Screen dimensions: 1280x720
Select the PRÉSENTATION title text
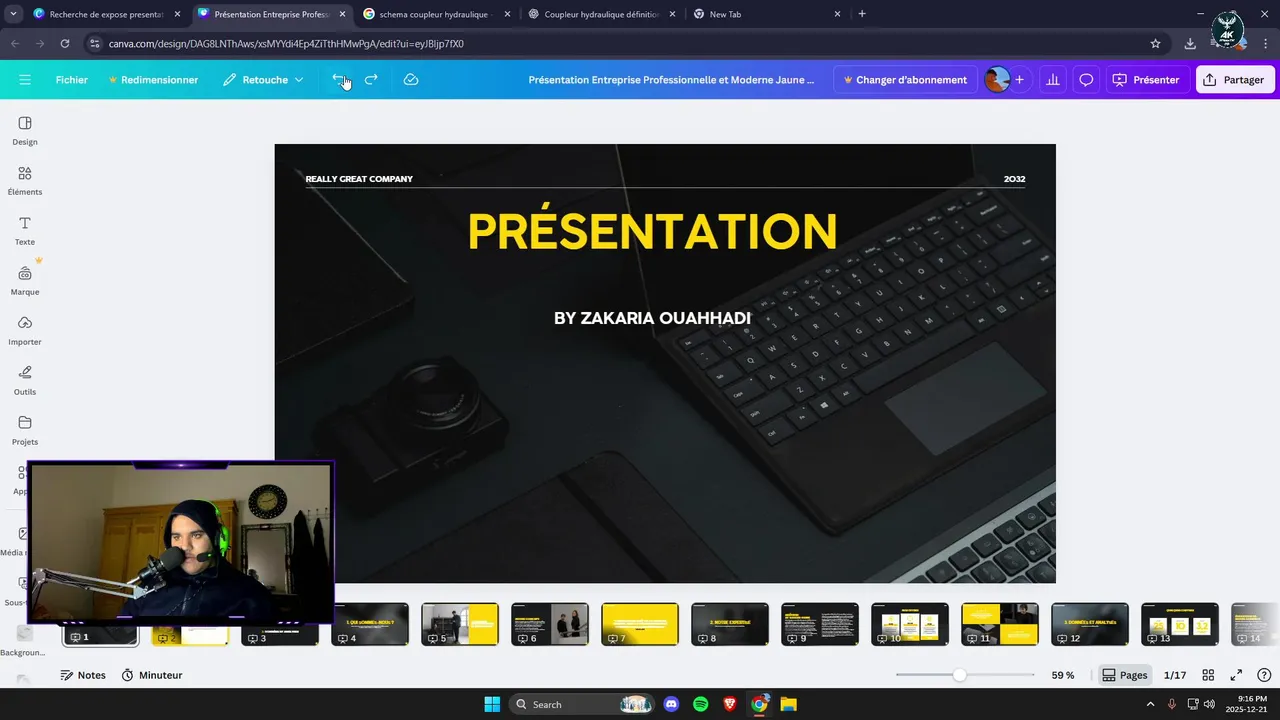point(652,231)
